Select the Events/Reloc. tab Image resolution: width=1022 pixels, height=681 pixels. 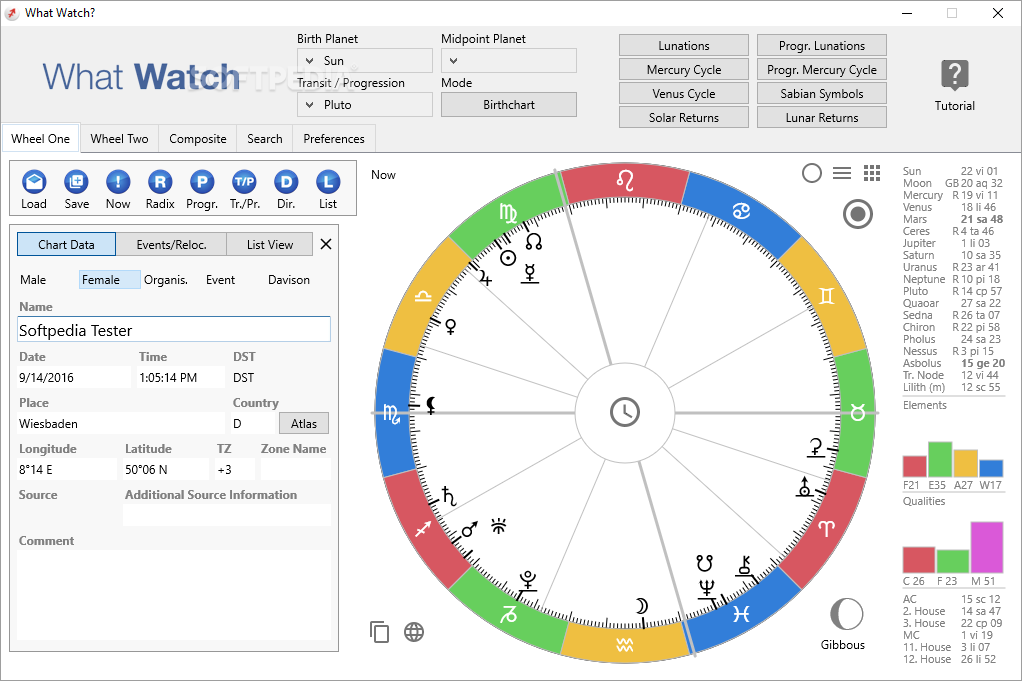171,244
